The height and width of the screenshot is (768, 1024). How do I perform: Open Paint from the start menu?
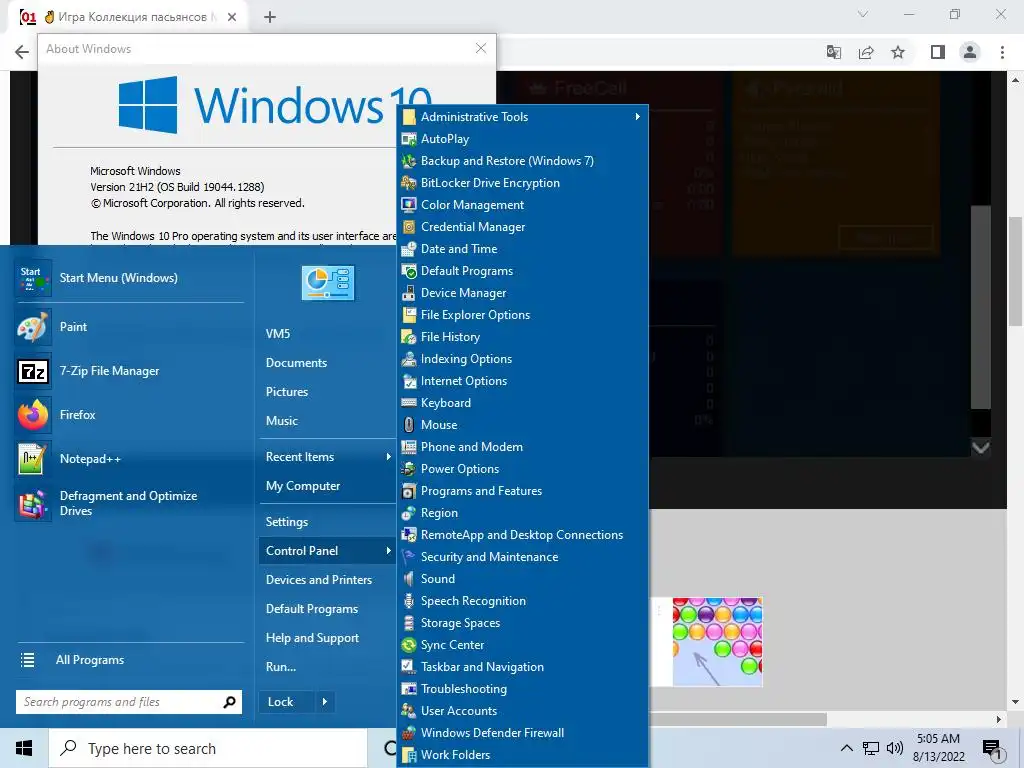pos(129,327)
